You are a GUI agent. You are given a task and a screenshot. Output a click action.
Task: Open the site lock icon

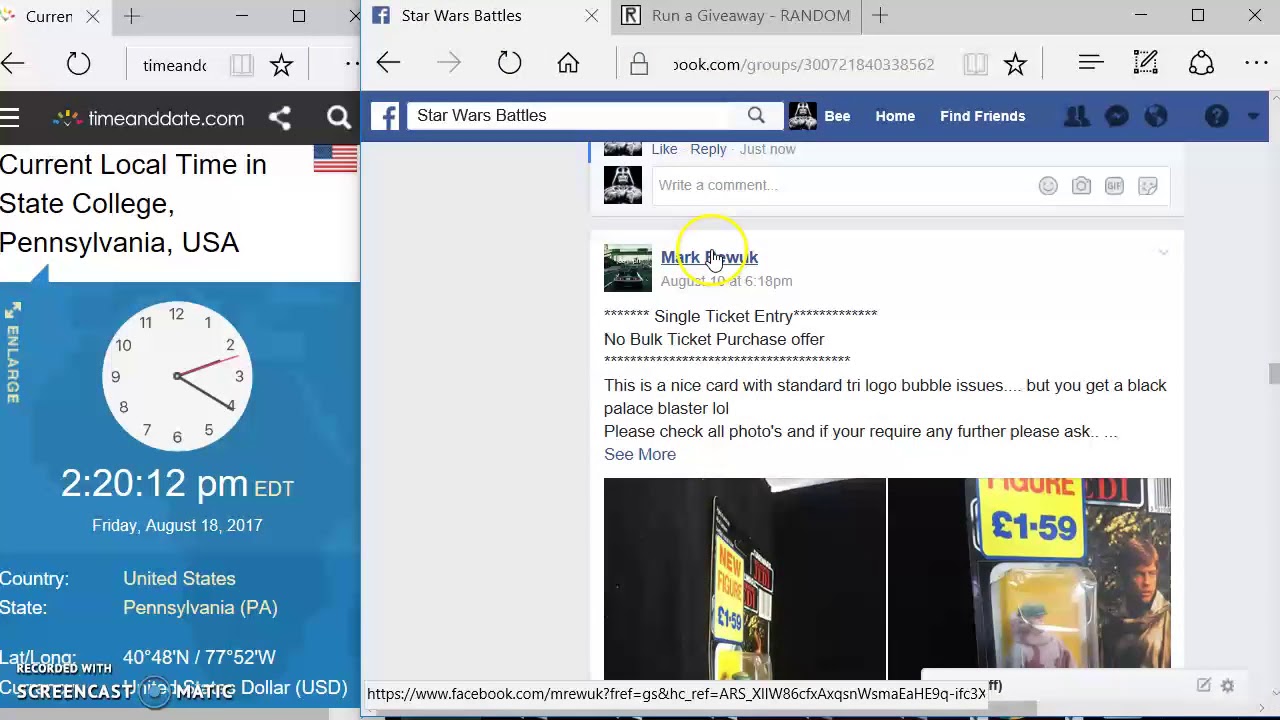[x=638, y=65]
